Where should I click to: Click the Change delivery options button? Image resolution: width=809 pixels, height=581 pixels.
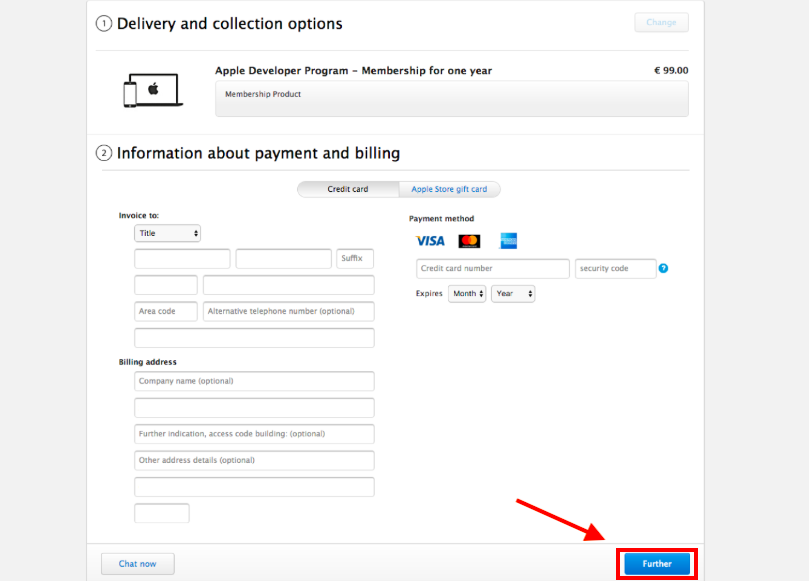click(x=661, y=22)
